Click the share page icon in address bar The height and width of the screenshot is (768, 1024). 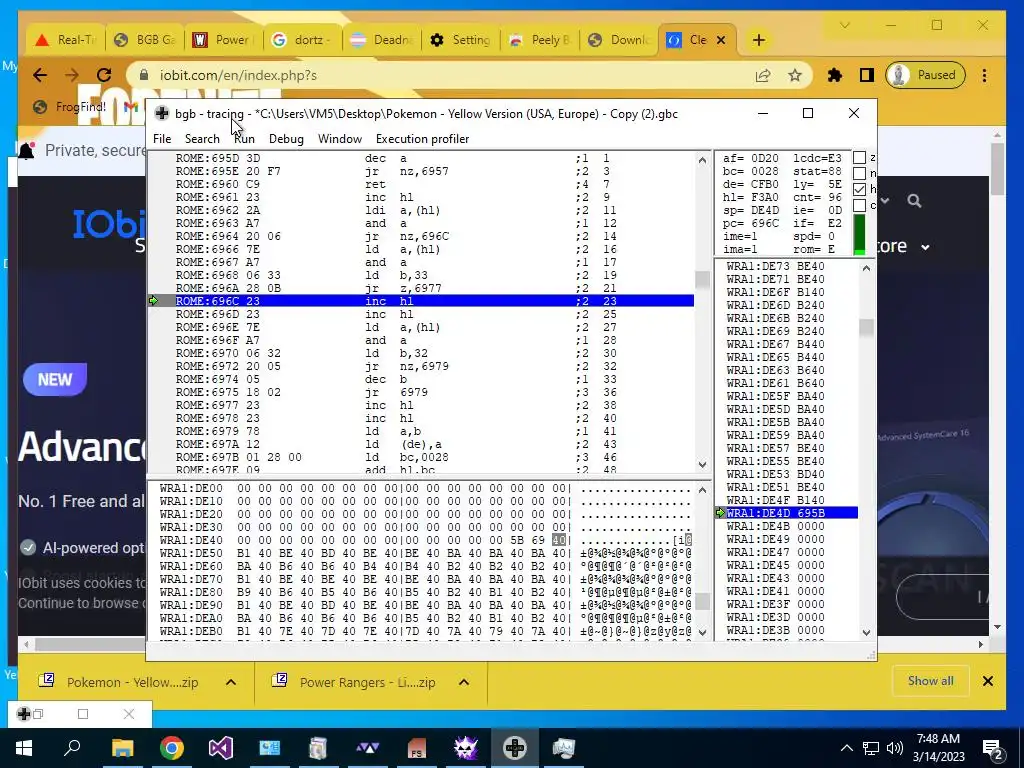tap(763, 75)
